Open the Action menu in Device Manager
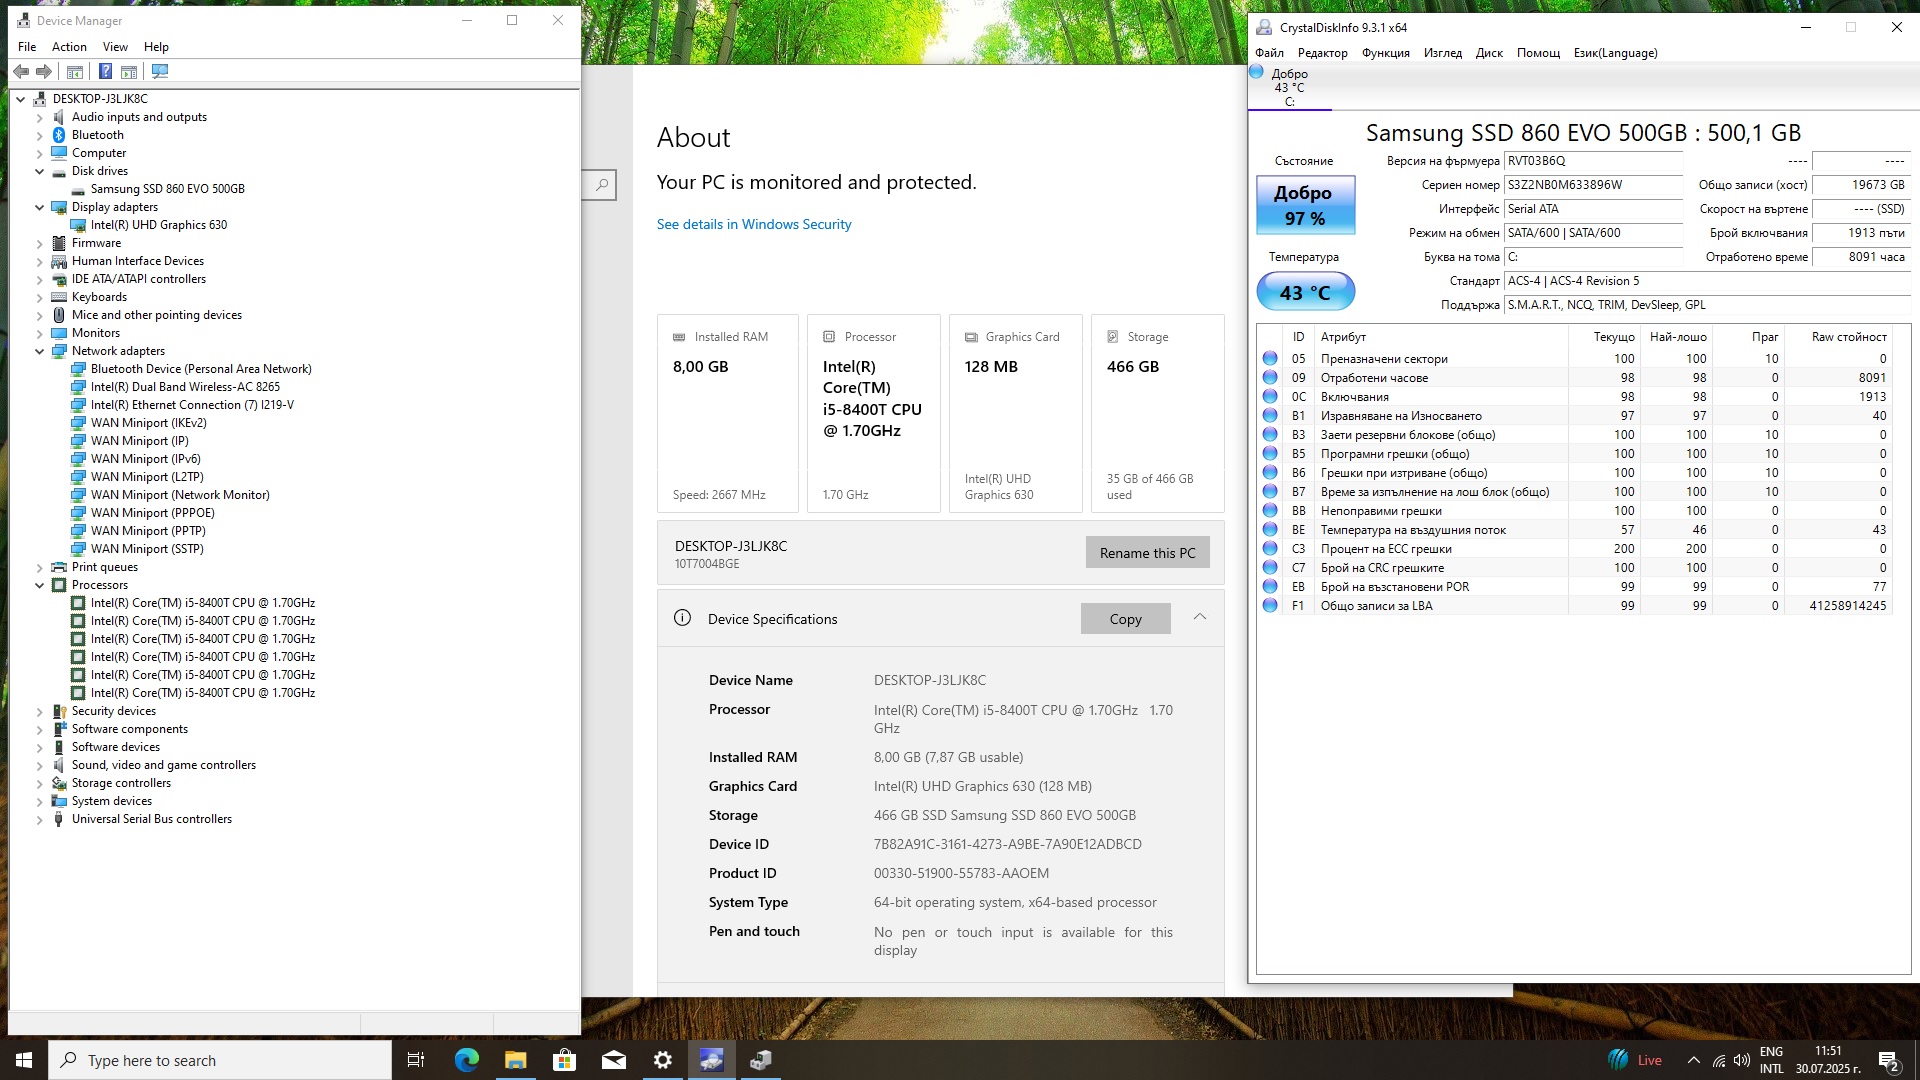The image size is (1920, 1080). click(69, 47)
